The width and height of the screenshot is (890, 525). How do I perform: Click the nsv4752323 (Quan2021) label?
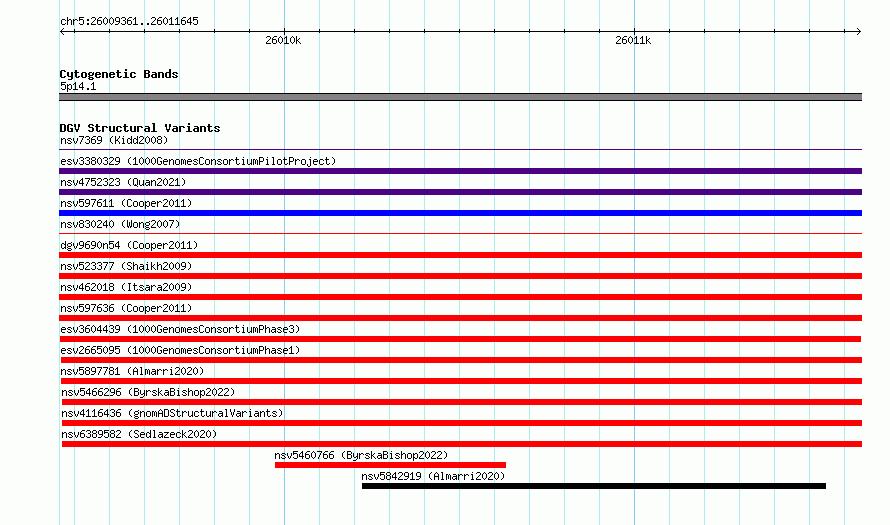(x=123, y=182)
